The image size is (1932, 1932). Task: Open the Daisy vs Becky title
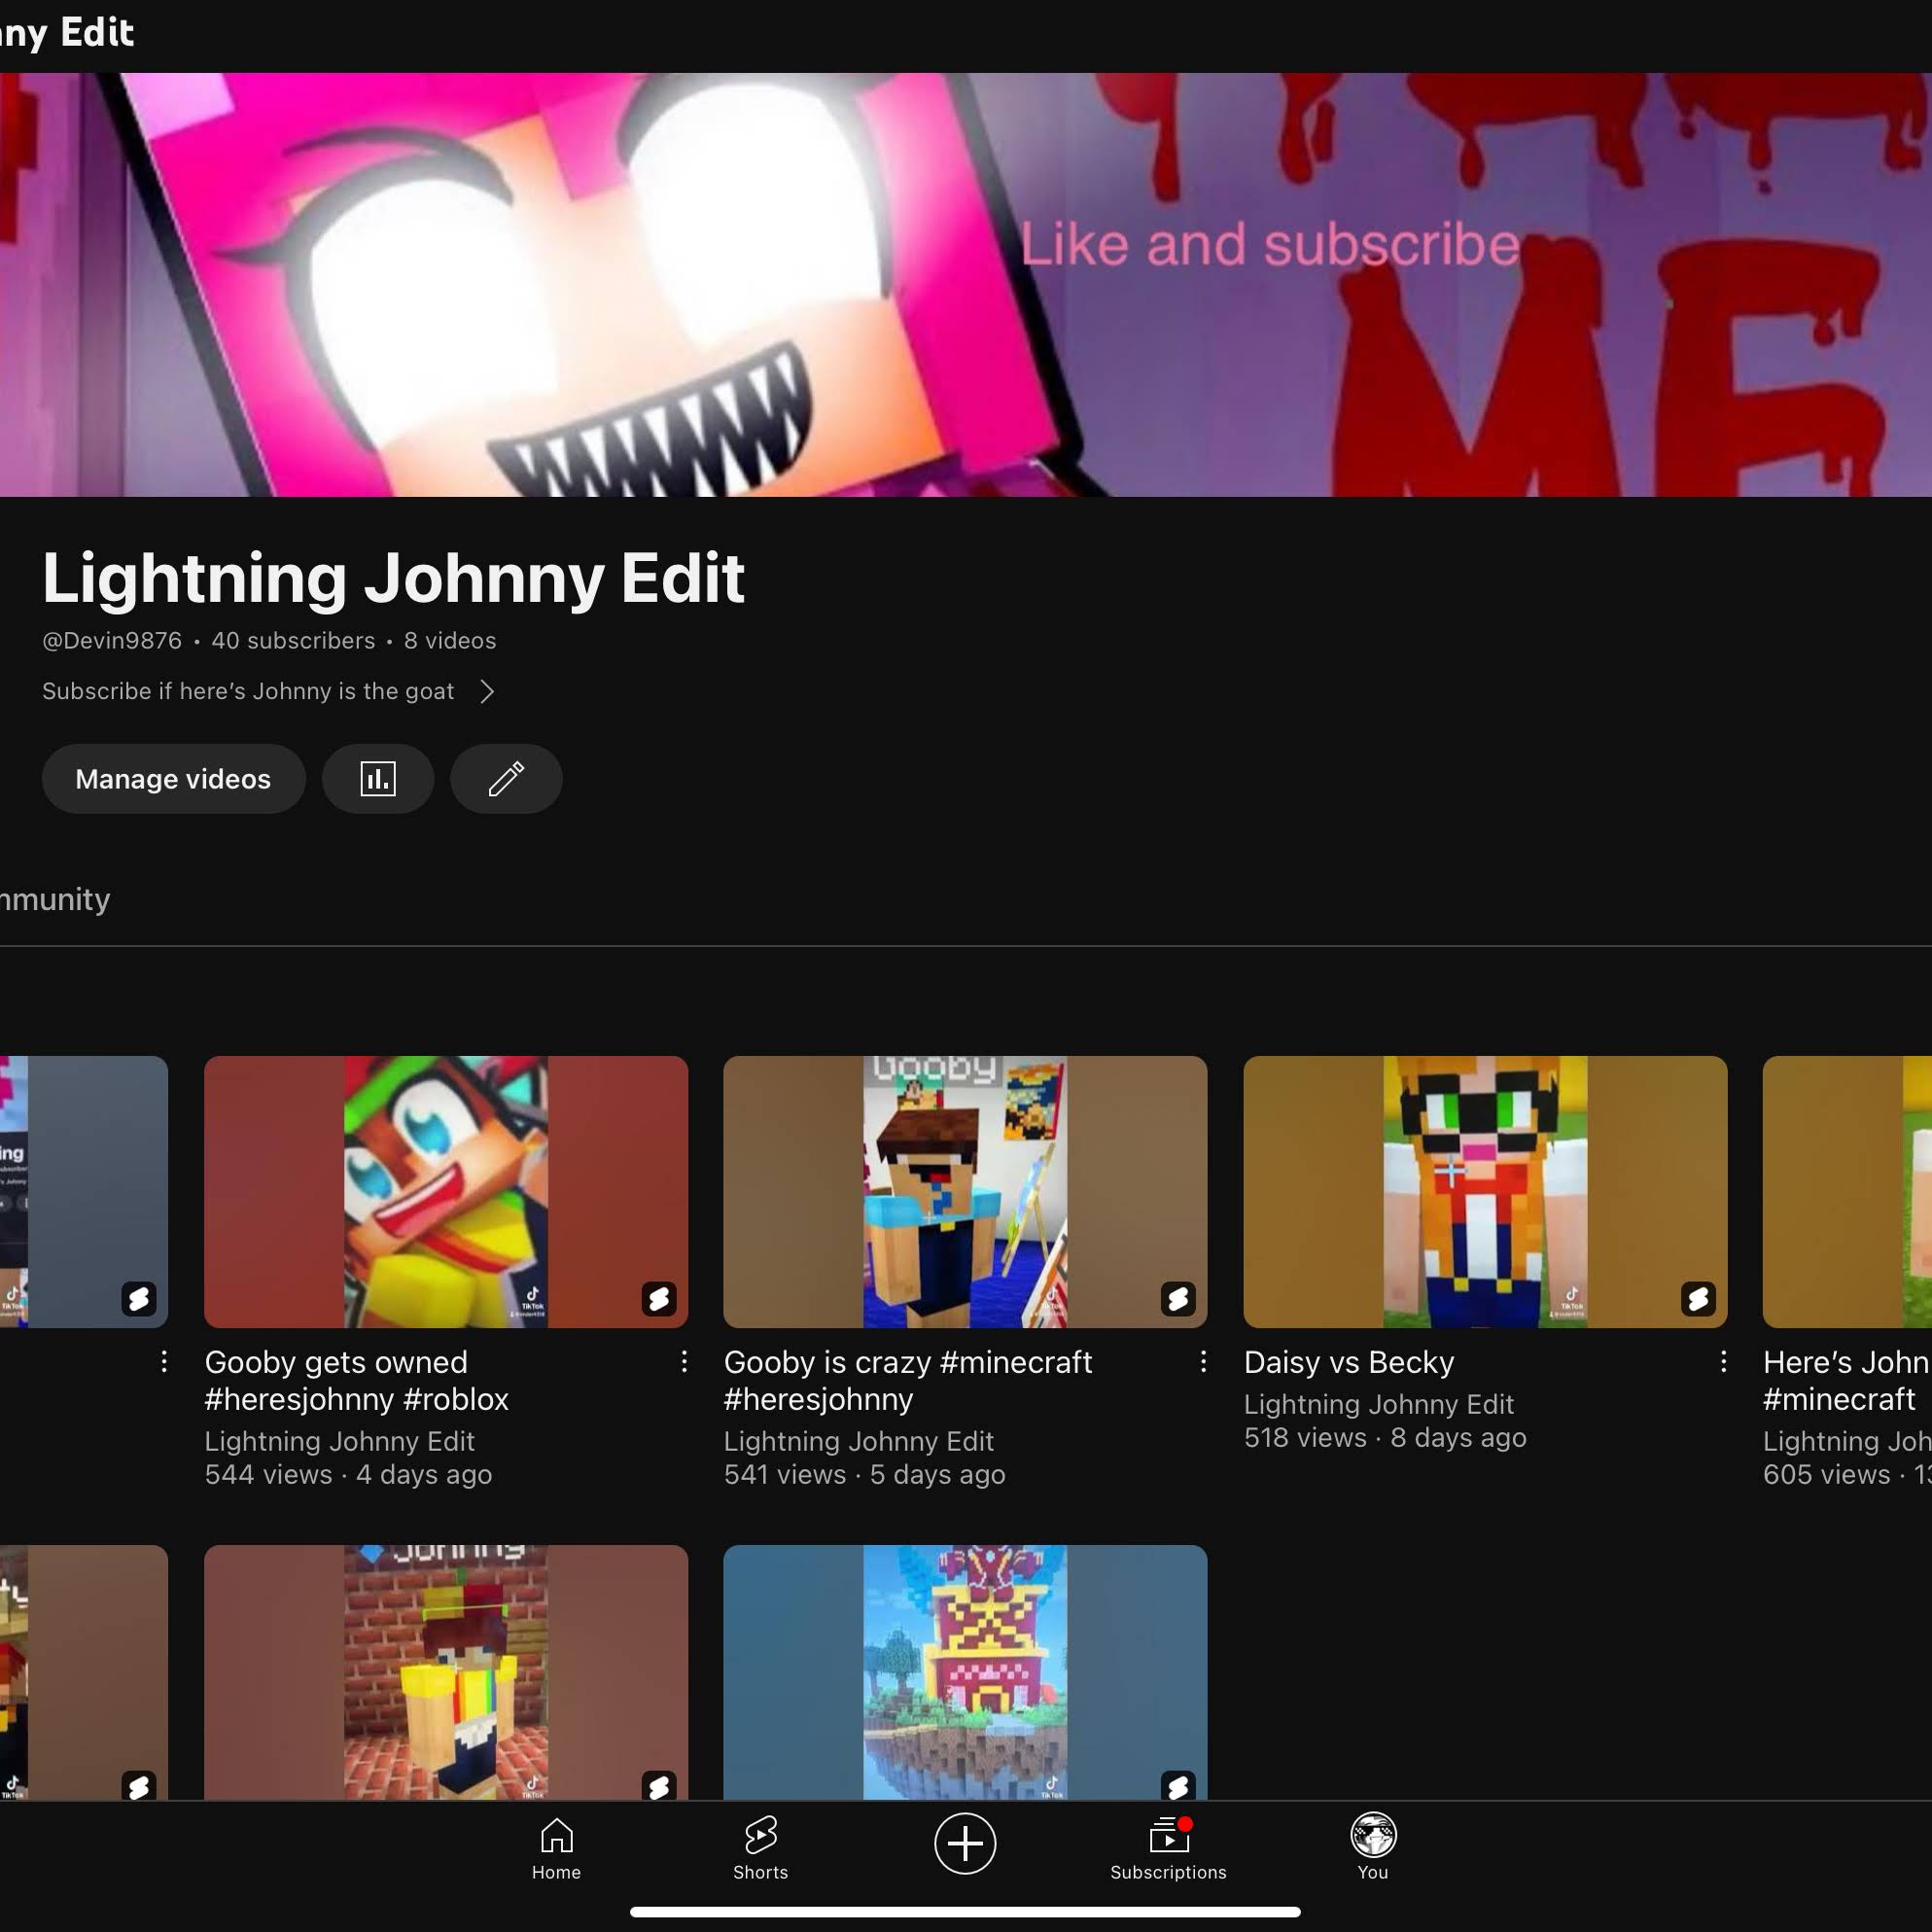[x=1349, y=1362]
